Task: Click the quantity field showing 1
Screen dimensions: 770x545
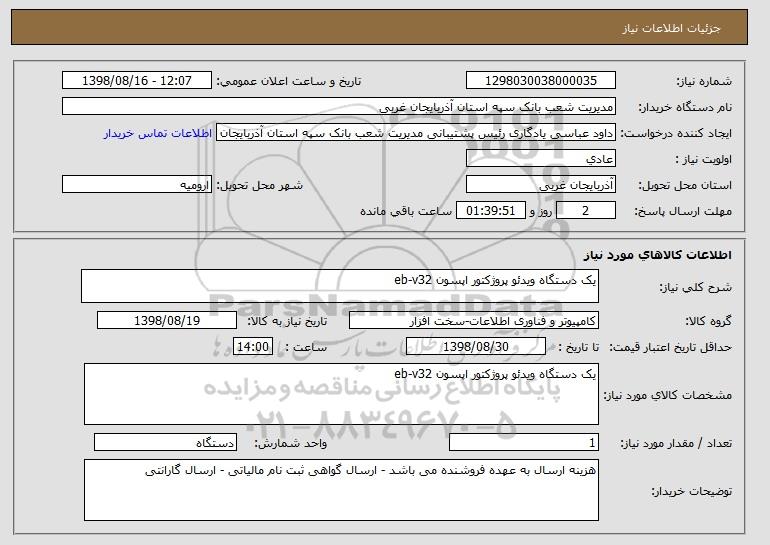Action: click(x=524, y=442)
